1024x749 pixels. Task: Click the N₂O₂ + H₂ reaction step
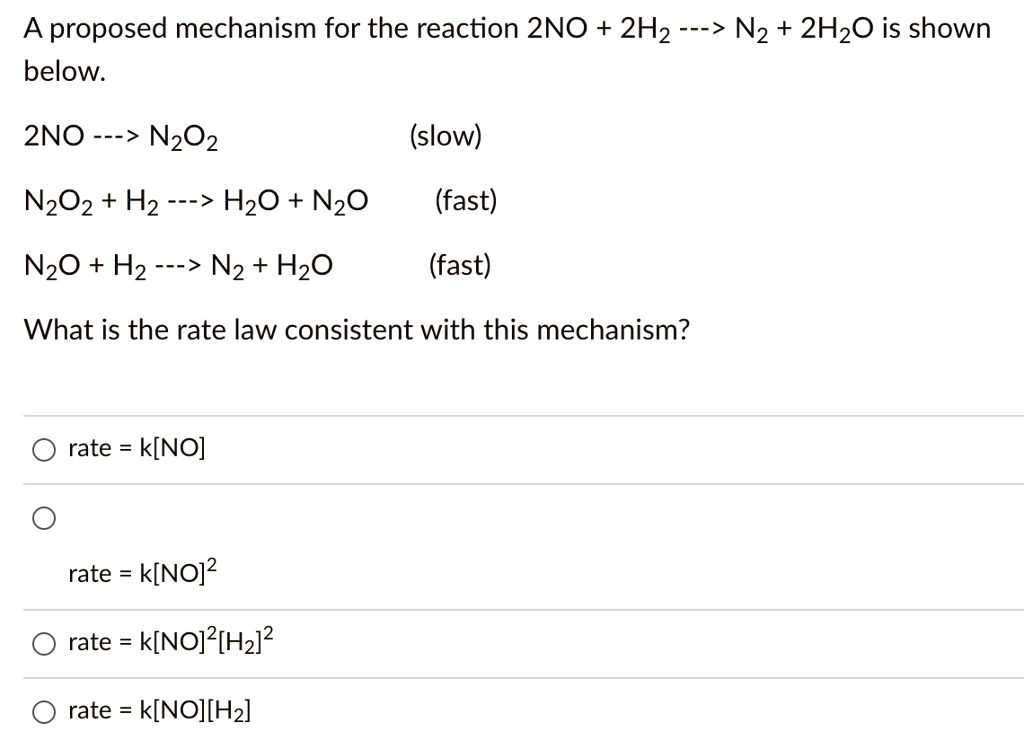[197, 200]
